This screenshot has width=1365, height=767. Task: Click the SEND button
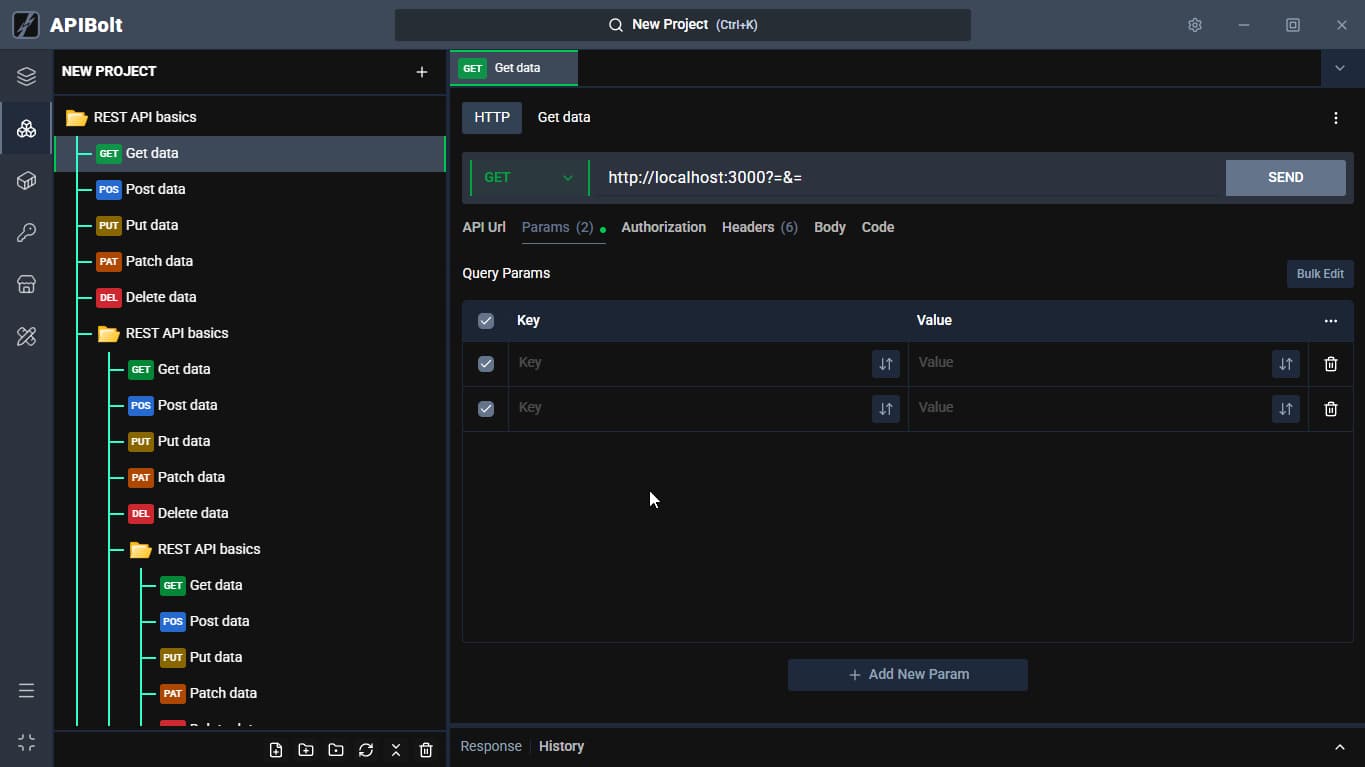[1286, 178]
